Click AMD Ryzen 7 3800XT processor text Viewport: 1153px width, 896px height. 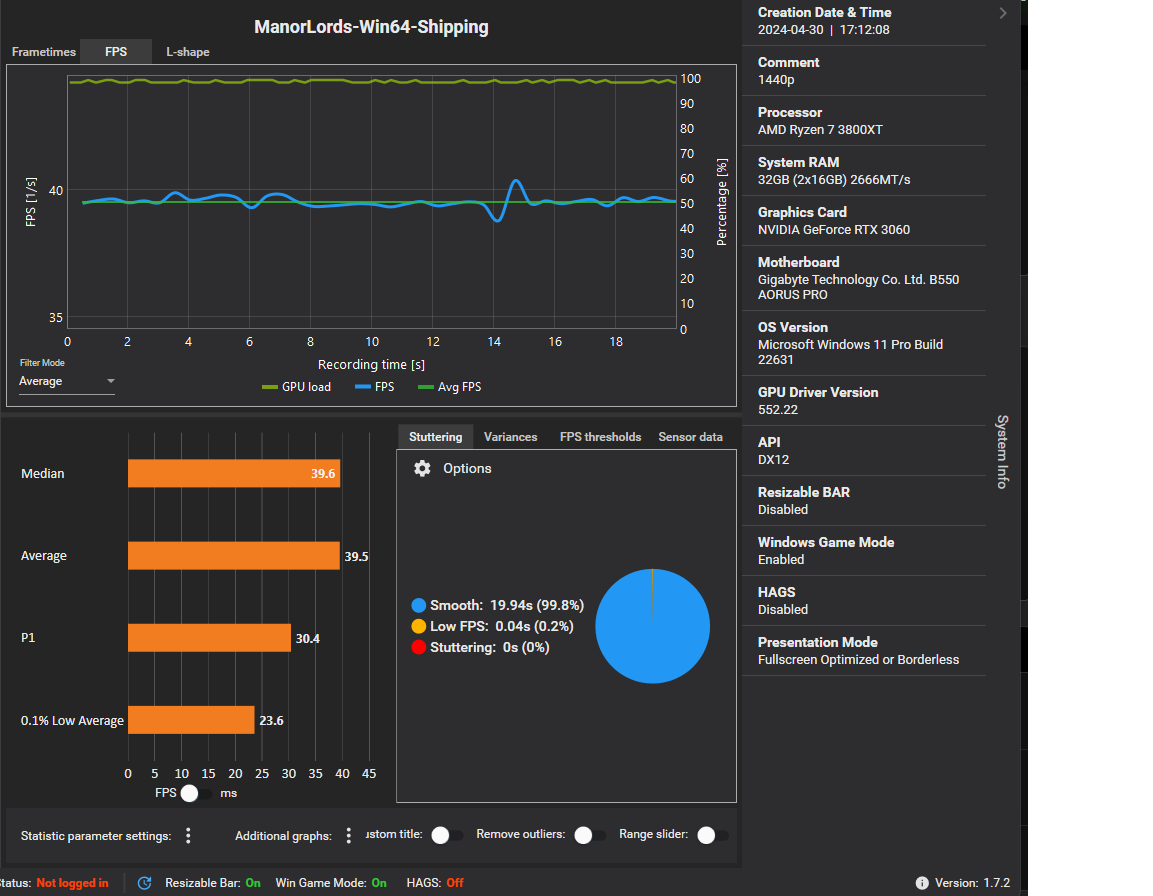(x=820, y=129)
